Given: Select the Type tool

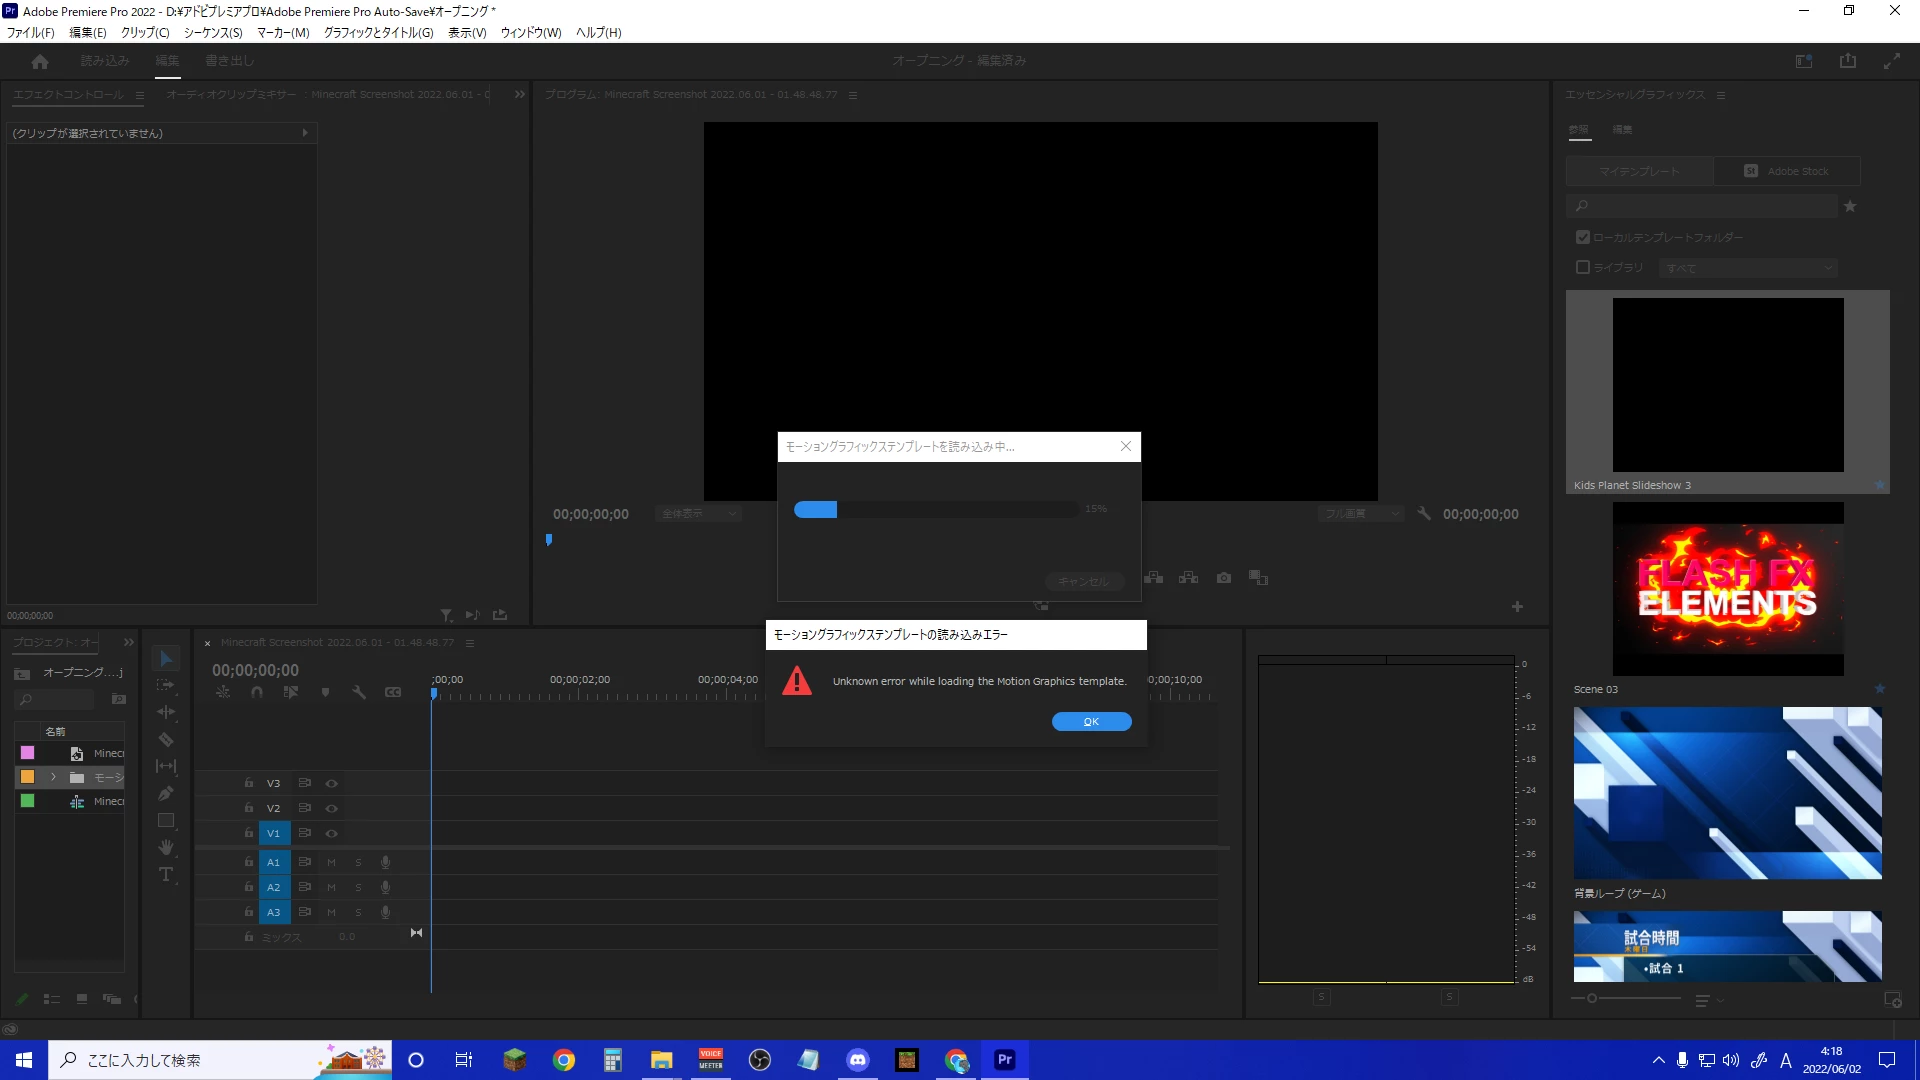Looking at the screenshot, I should coord(166,875).
